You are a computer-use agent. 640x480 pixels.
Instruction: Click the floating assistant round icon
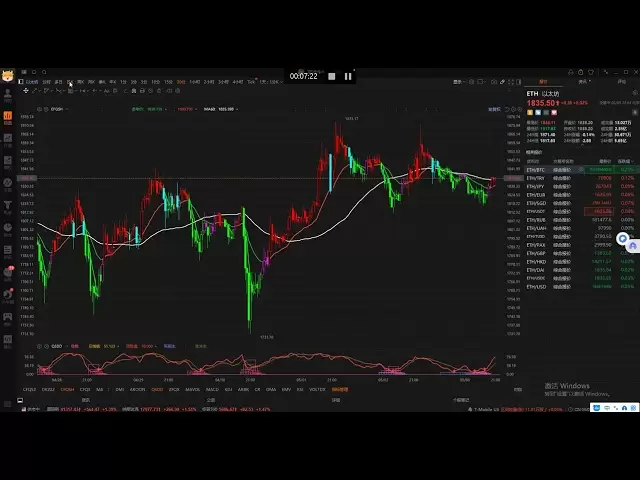[622, 238]
